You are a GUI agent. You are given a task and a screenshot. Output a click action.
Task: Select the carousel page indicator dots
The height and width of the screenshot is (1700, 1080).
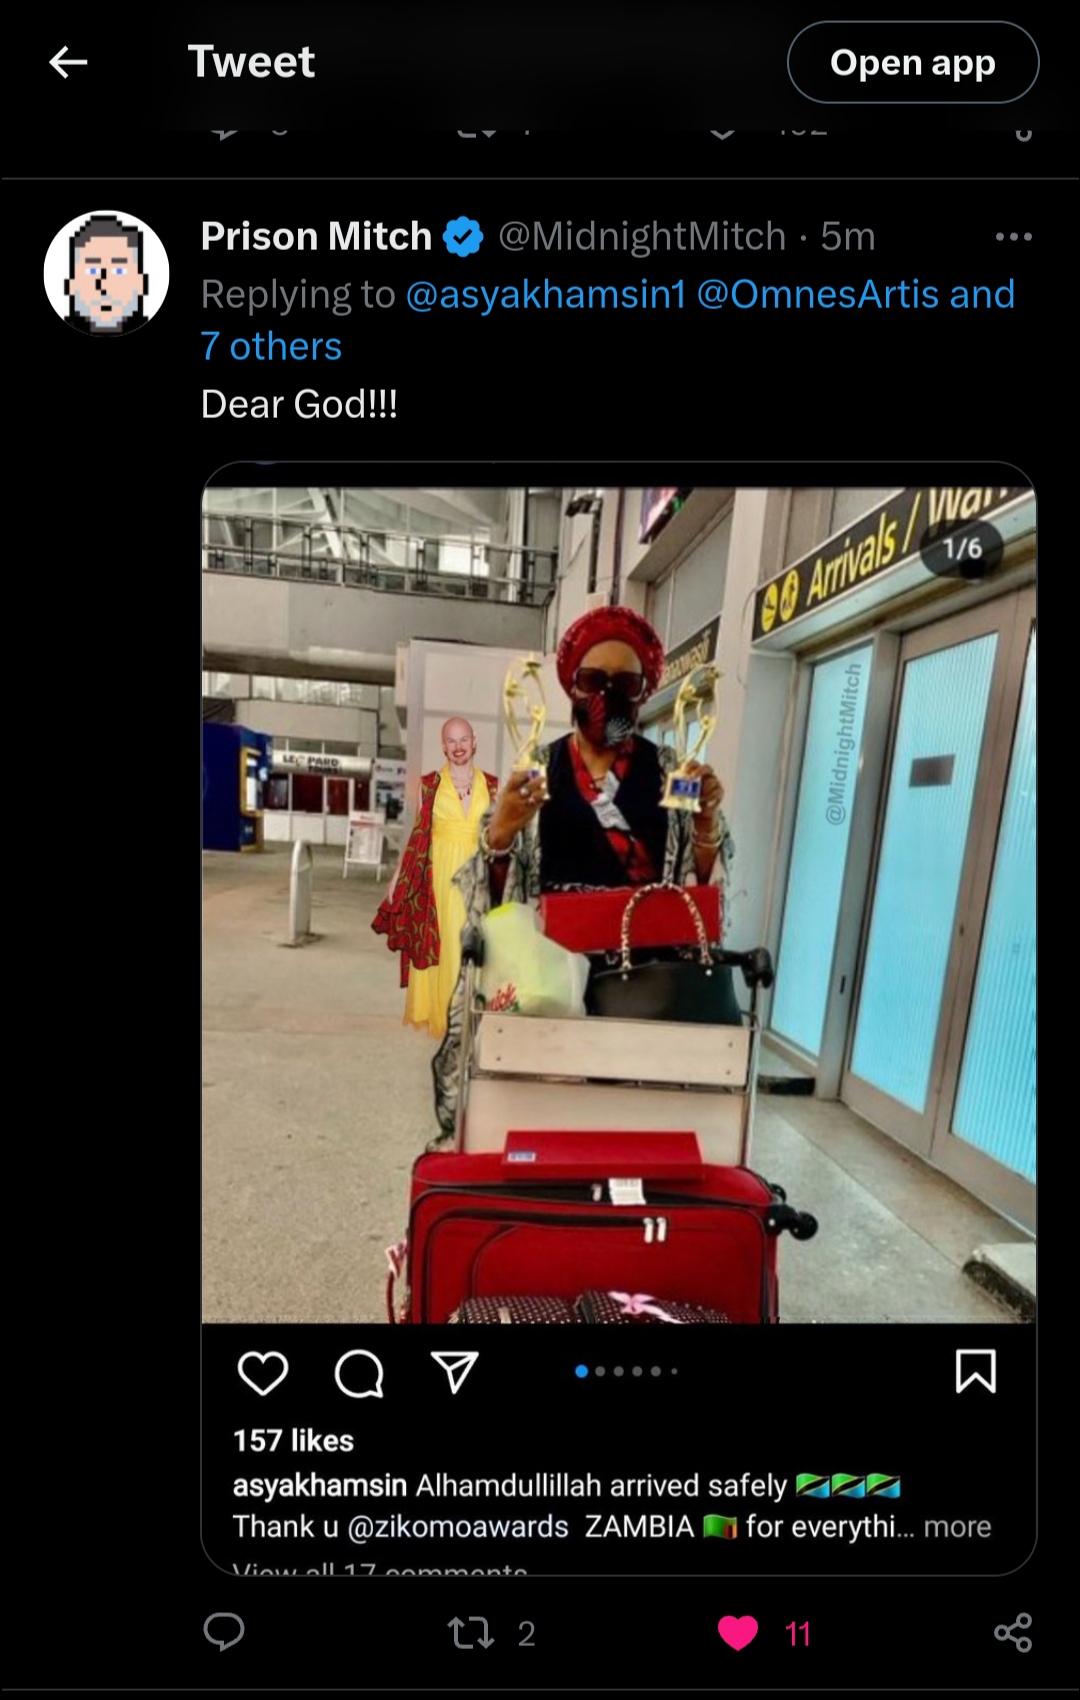(x=626, y=1371)
